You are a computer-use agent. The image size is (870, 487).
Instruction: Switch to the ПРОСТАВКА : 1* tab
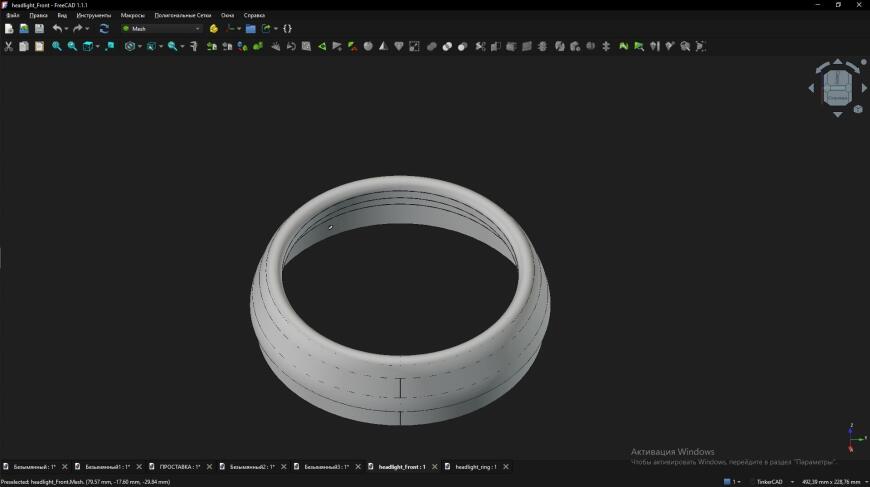pos(180,467)
